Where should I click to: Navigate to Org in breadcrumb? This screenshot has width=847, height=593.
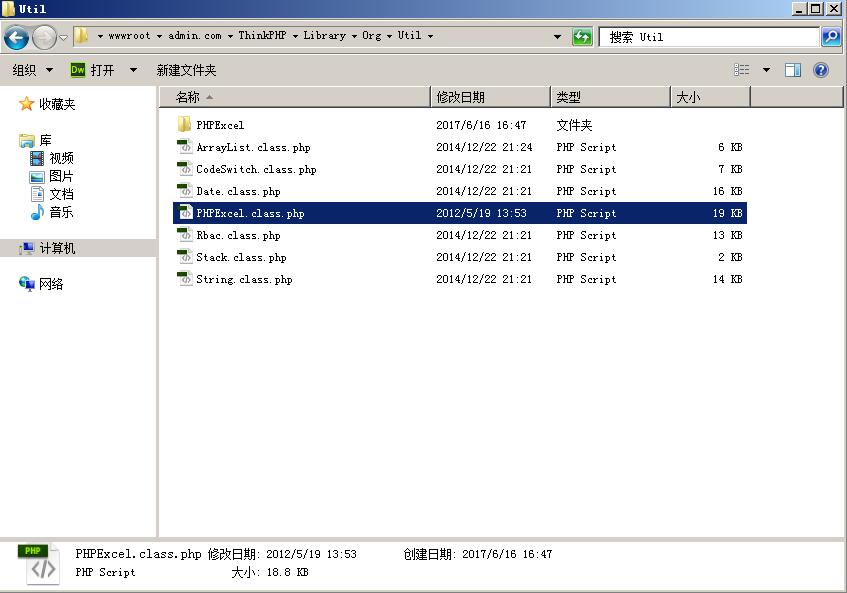372,36
